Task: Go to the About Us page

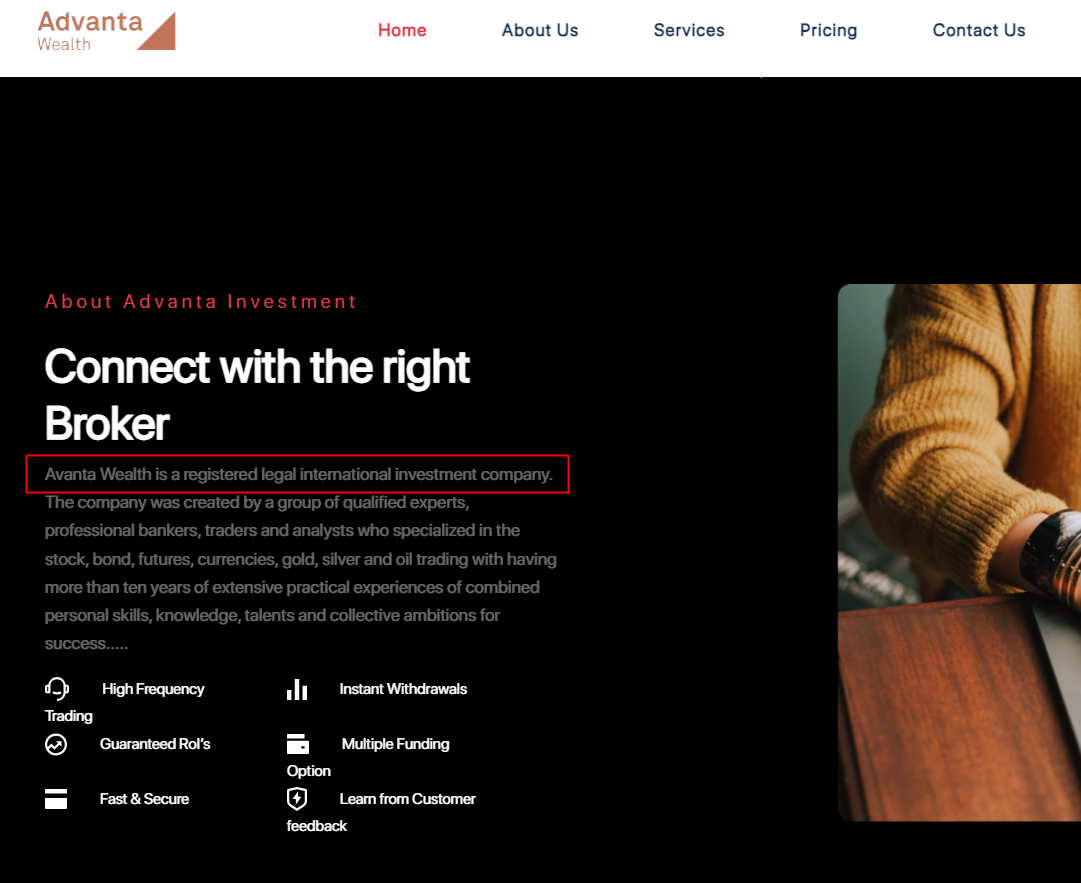Action: coord(540,30)
